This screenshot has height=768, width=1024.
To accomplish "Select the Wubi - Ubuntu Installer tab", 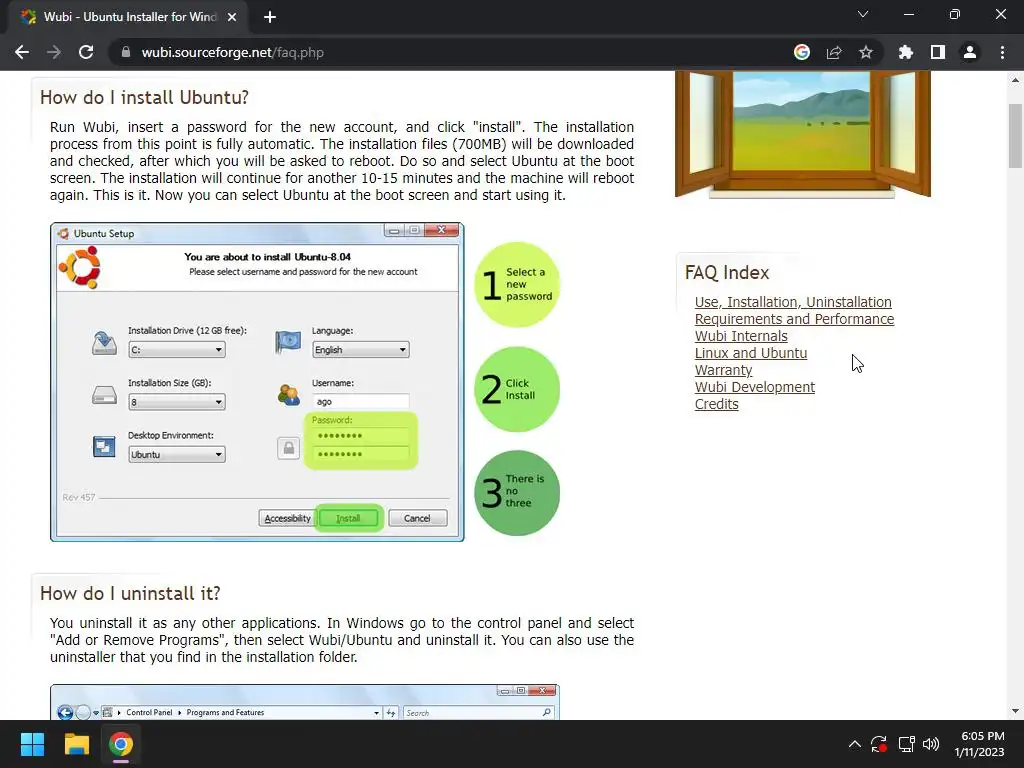I will point(128,17).
